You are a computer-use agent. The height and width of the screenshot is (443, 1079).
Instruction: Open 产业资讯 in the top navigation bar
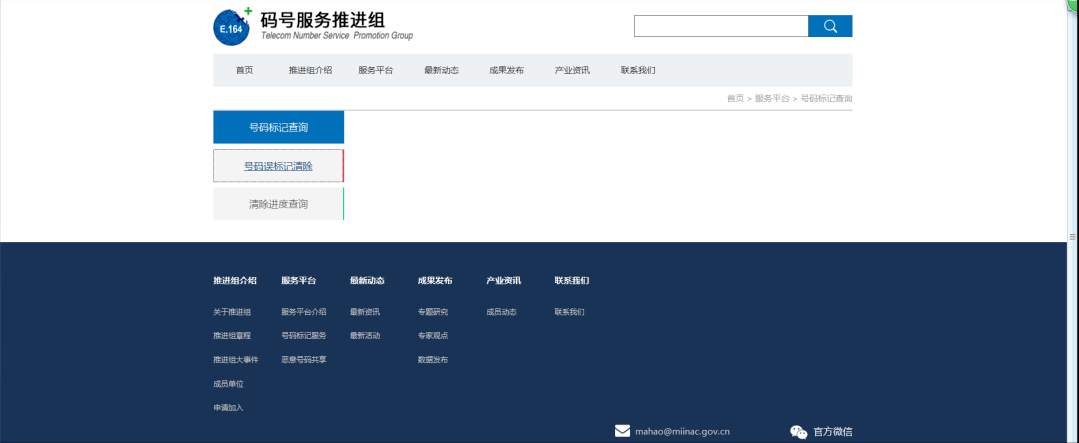tap(573, 70)
